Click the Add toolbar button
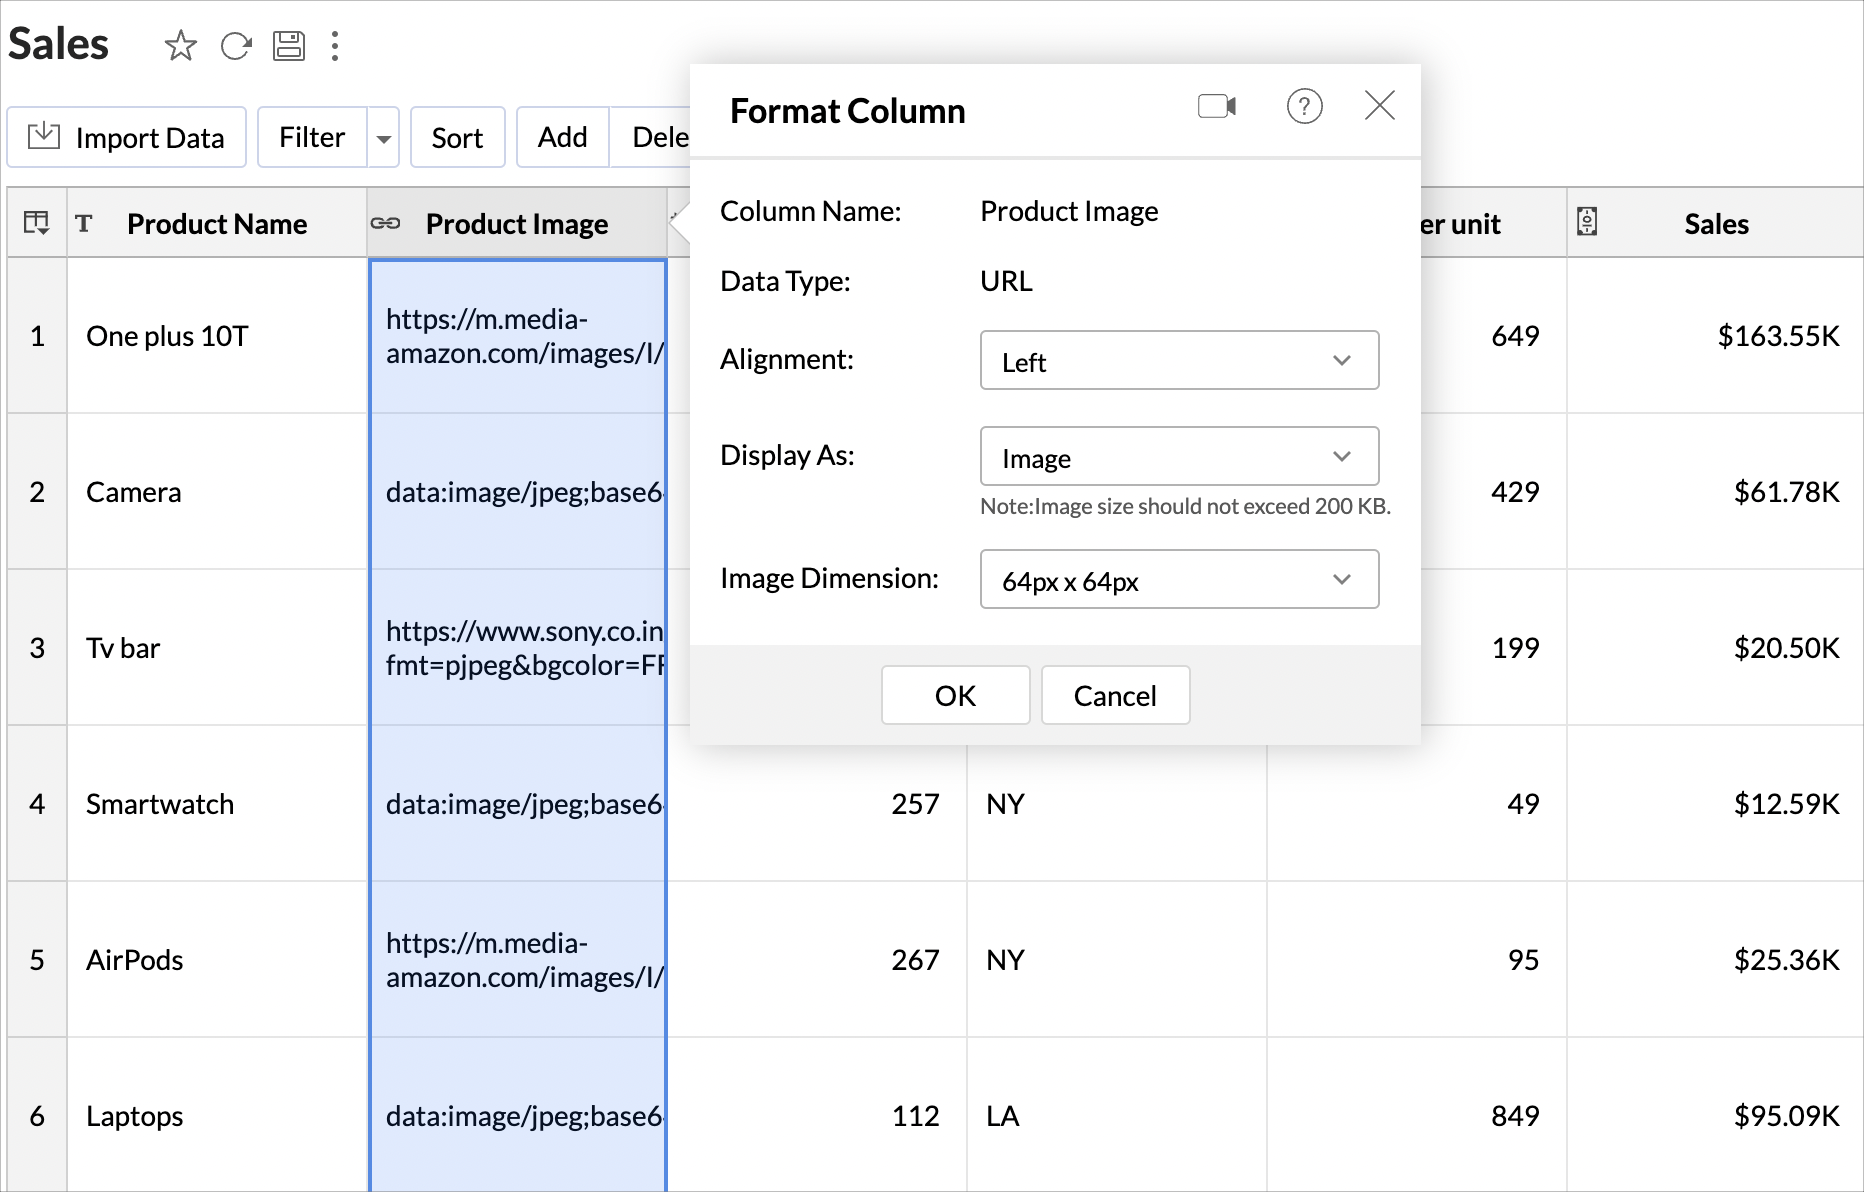 (562, 137)
